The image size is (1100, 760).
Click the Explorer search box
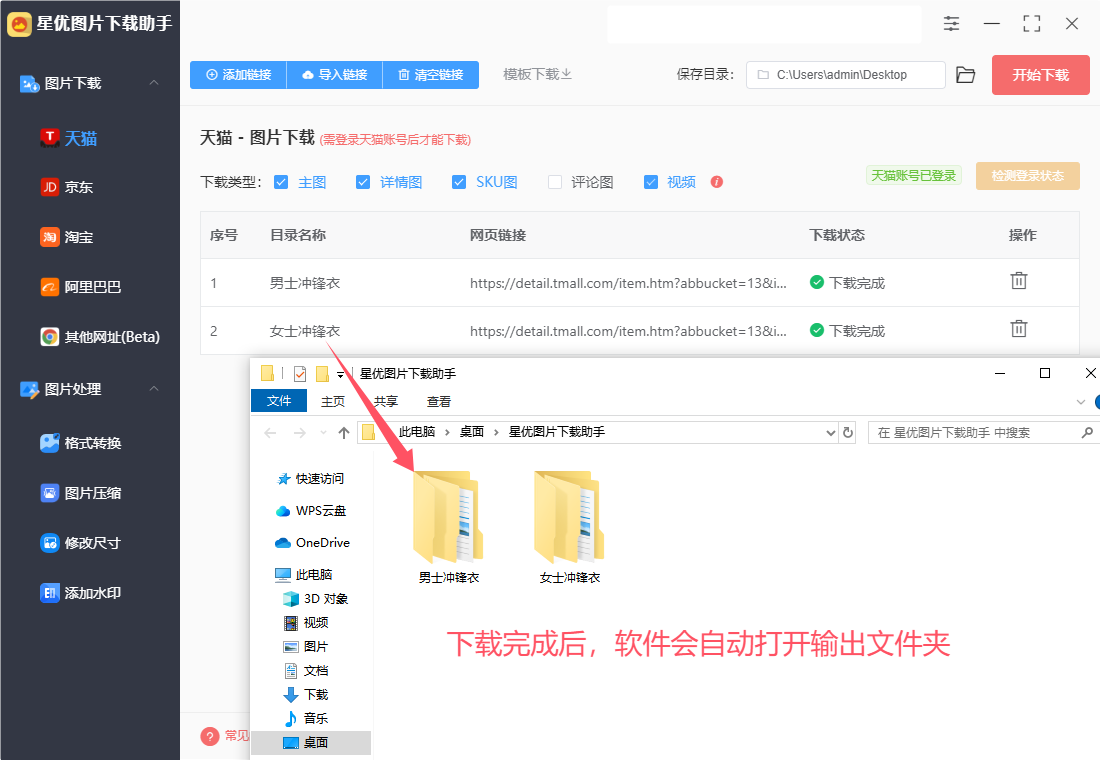(x=982, y=432)
